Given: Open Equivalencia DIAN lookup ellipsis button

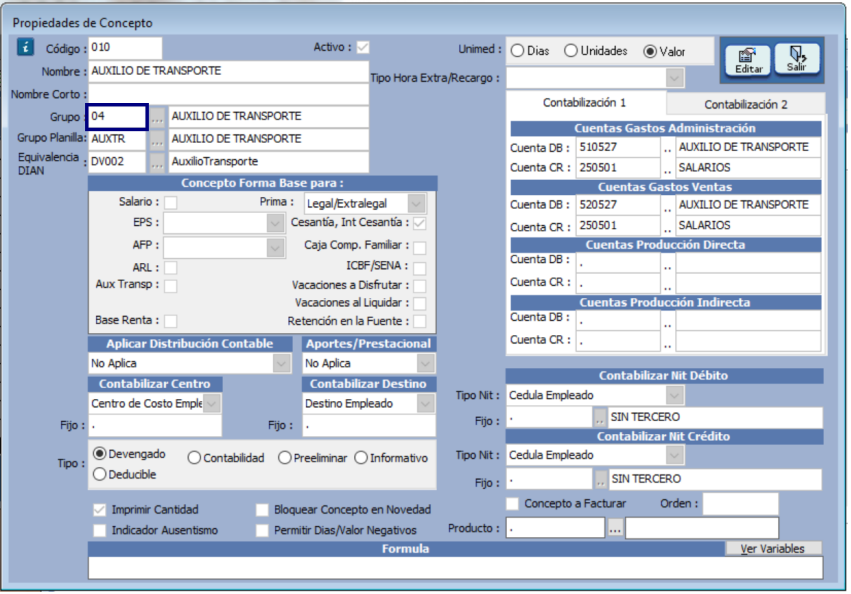Looking at the screenshot, I should coord(157,162).
